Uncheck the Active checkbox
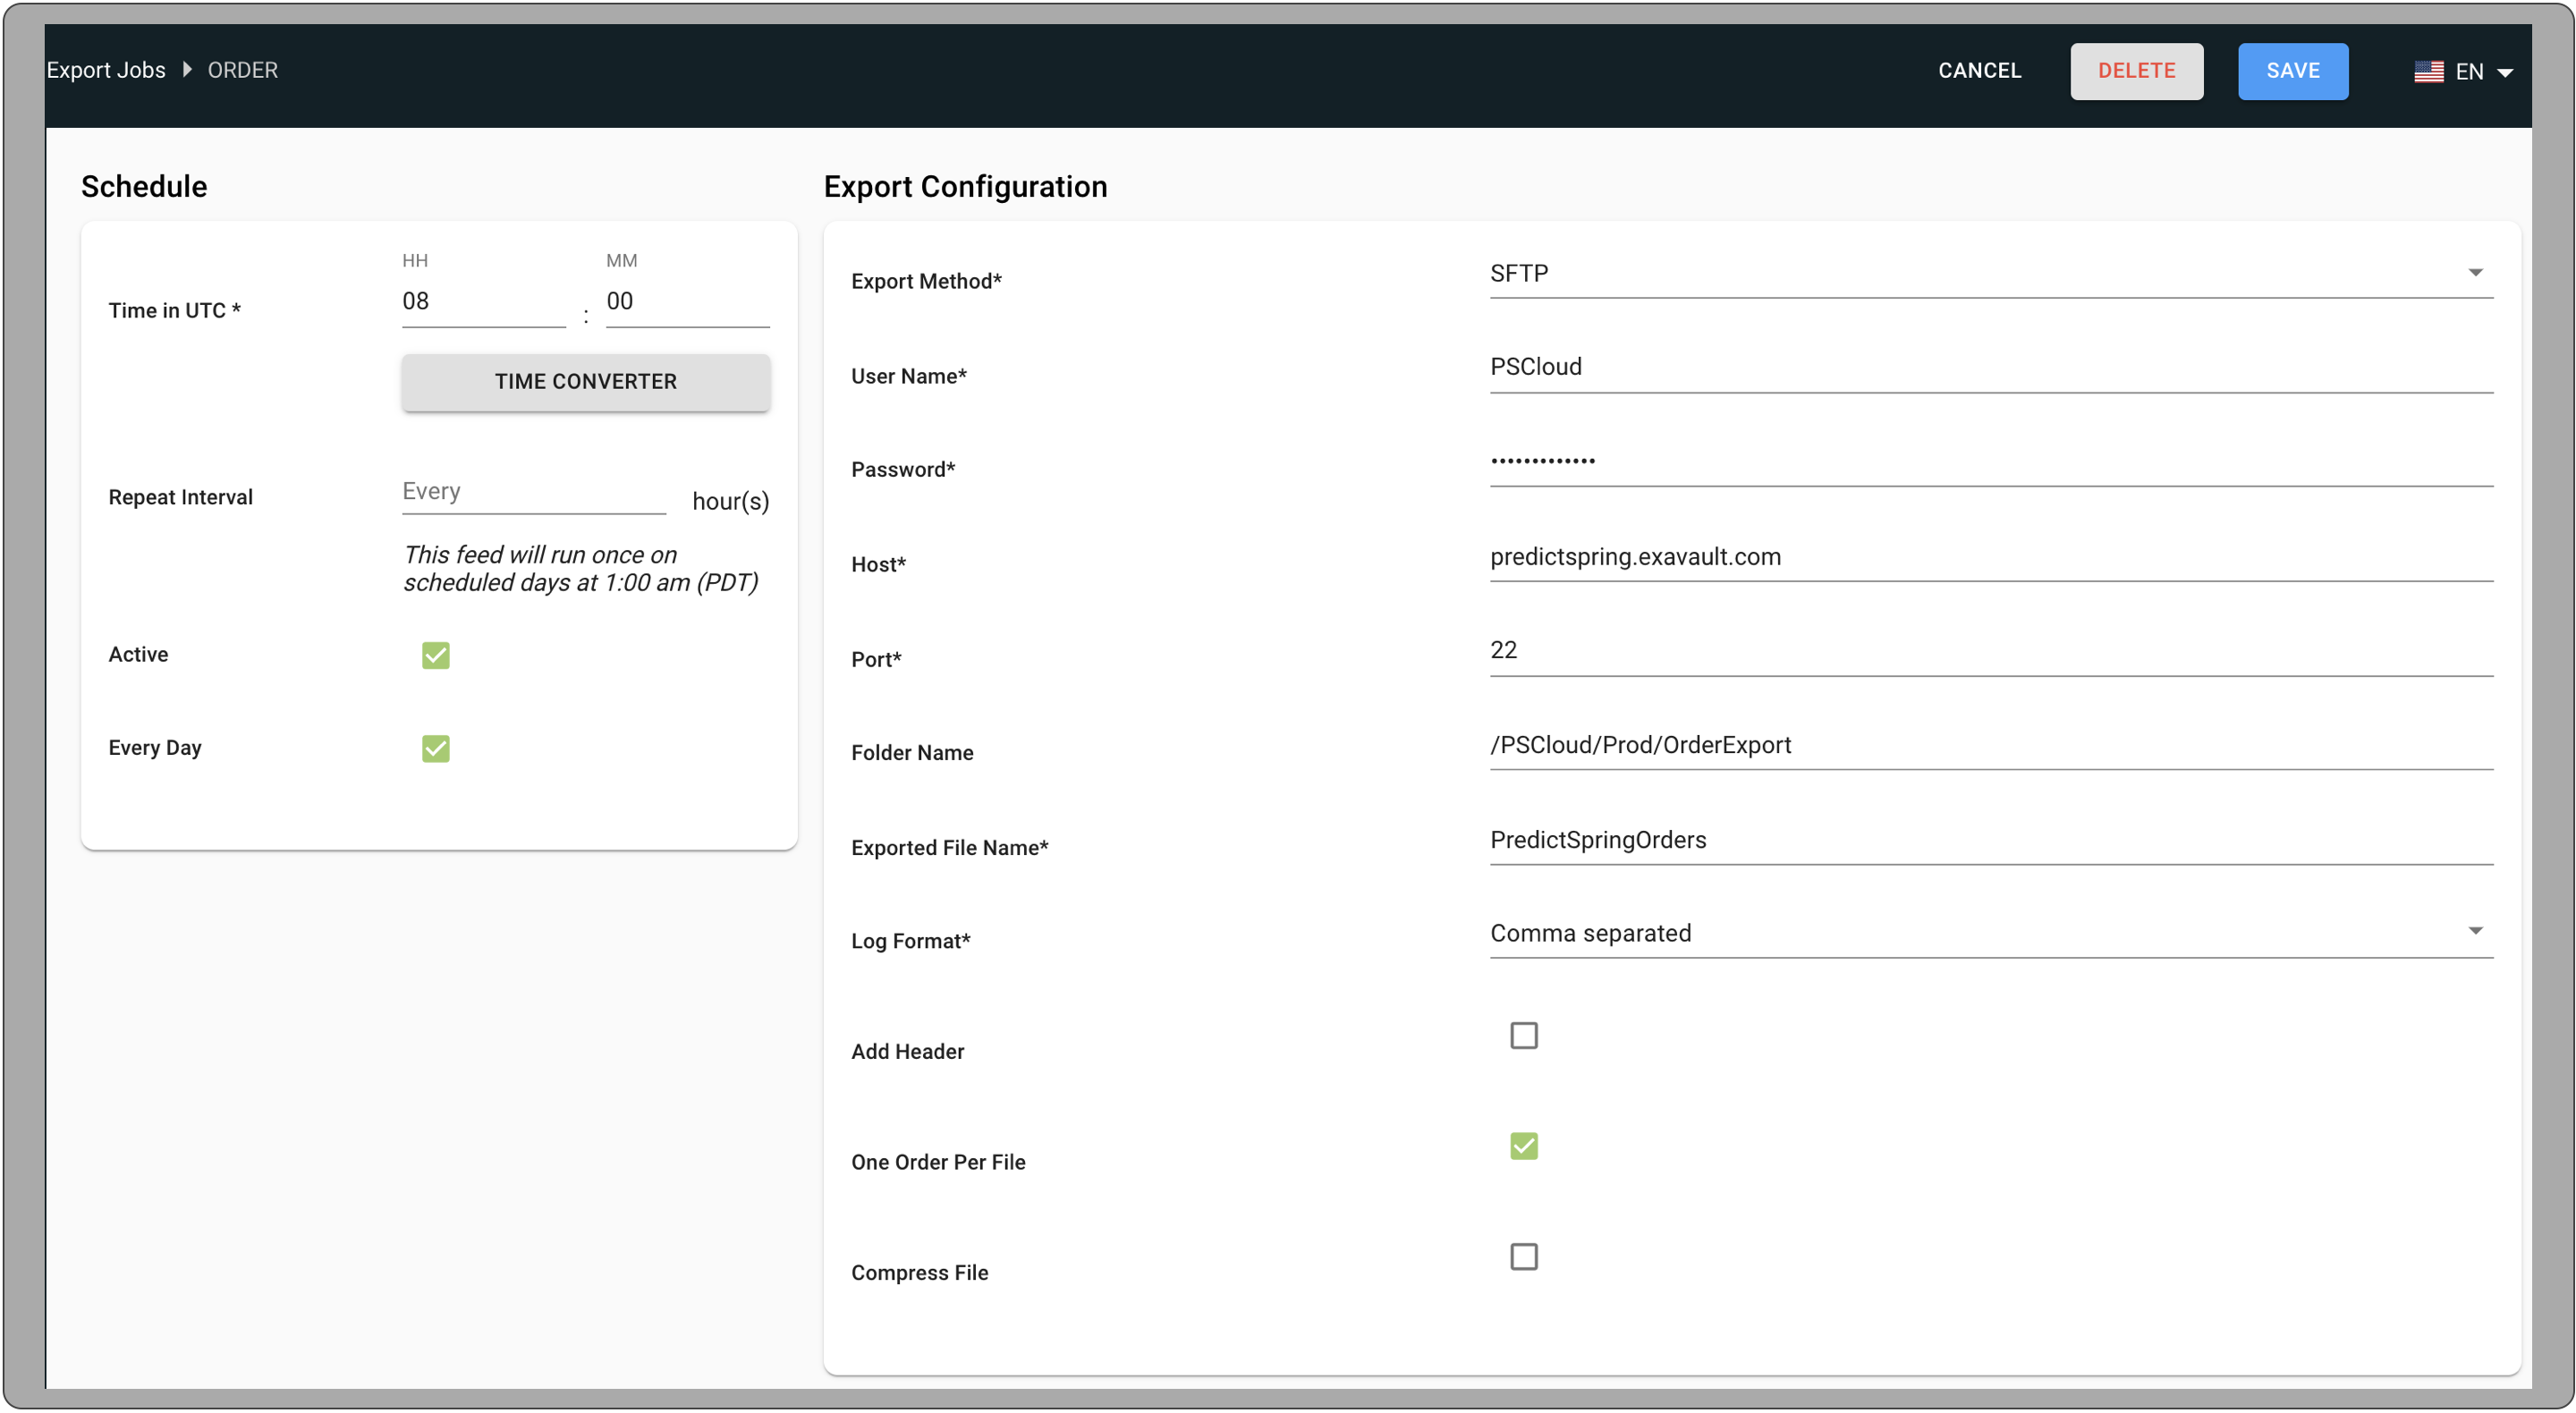 point(435,655)
